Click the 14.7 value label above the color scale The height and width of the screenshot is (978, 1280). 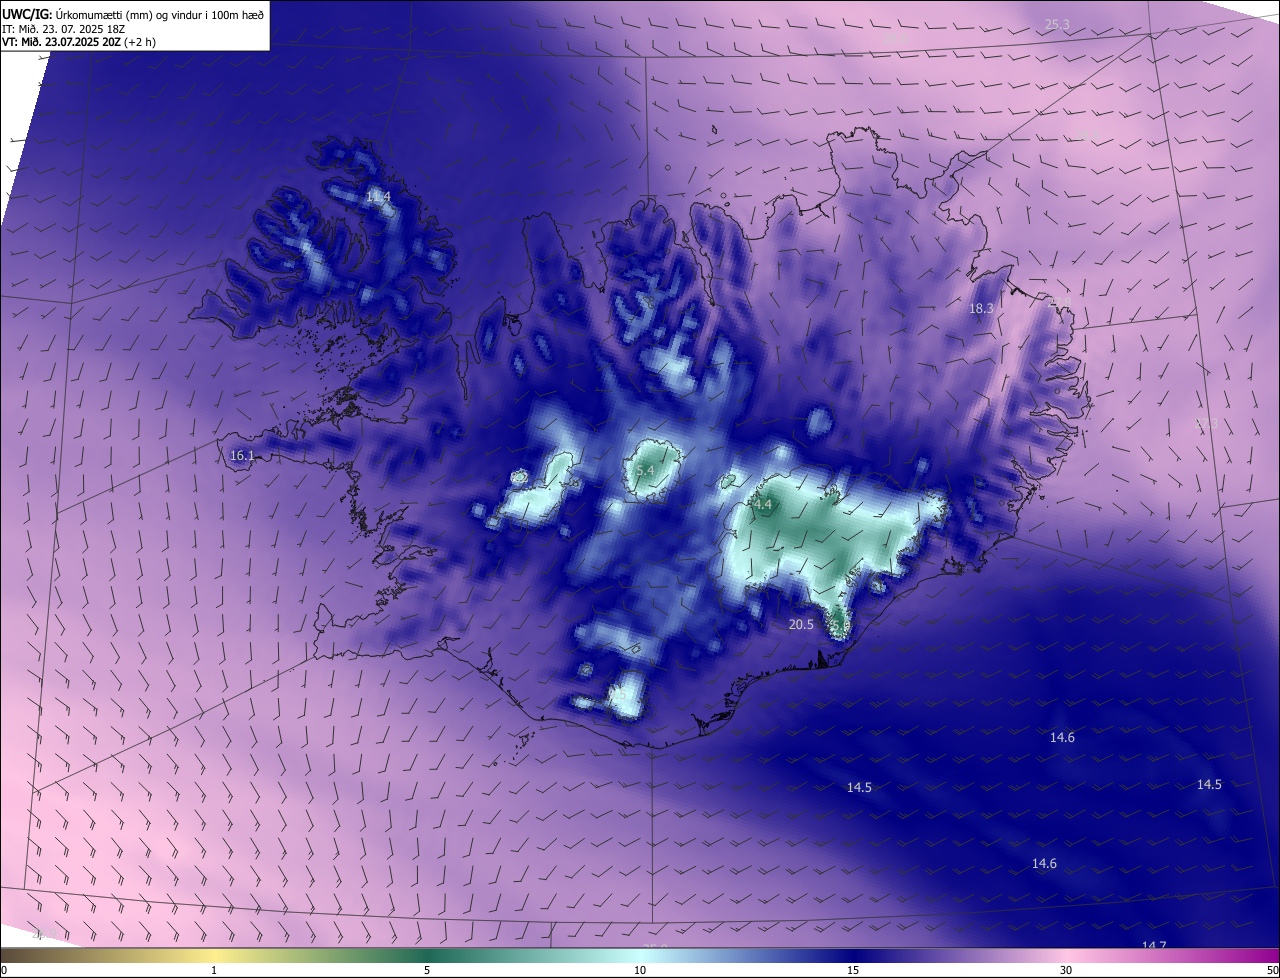(x=1154, y=946)
